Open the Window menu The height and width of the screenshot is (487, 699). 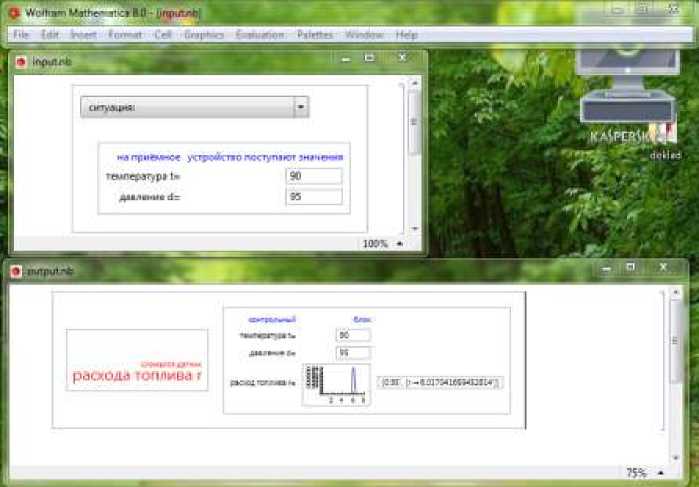[364, 35]
